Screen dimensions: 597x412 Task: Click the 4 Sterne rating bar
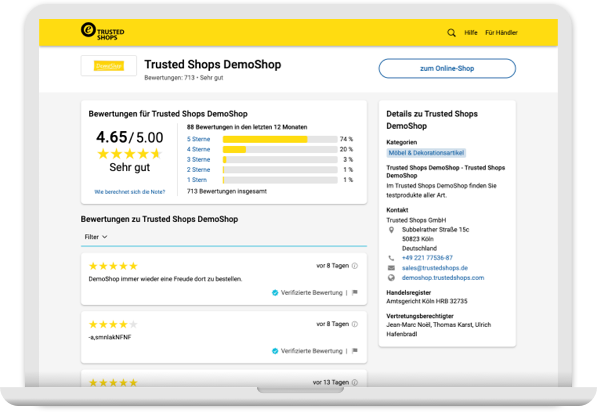280,149
